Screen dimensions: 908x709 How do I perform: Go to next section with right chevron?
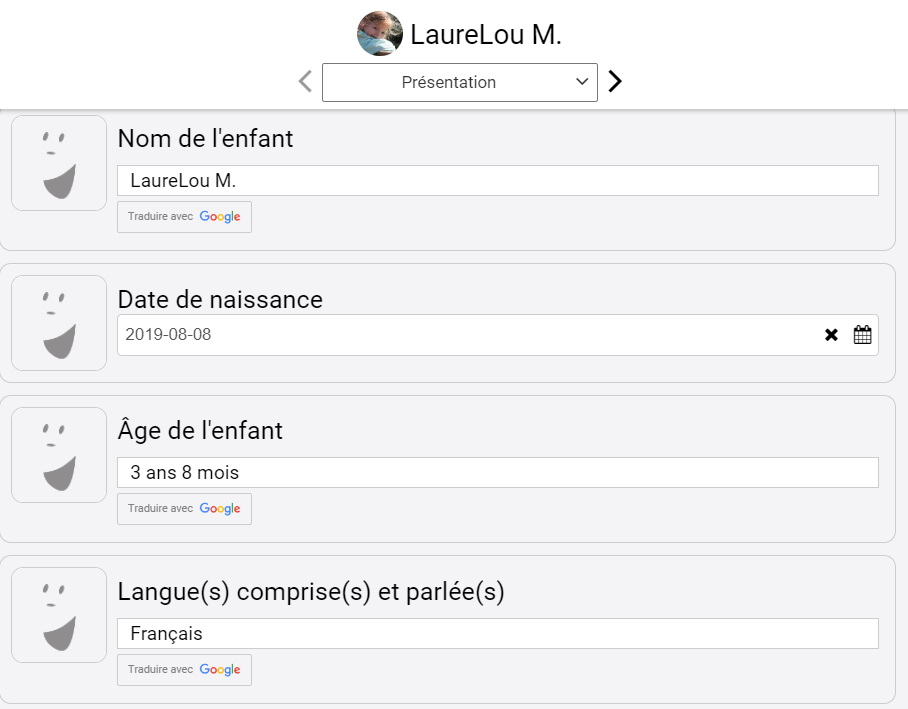(615, 81)
